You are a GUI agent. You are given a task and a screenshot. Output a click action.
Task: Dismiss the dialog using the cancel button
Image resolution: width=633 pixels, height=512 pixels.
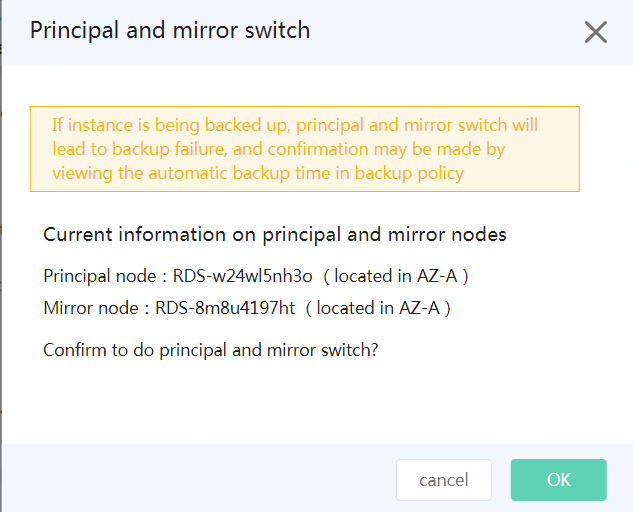pos(444,480)
